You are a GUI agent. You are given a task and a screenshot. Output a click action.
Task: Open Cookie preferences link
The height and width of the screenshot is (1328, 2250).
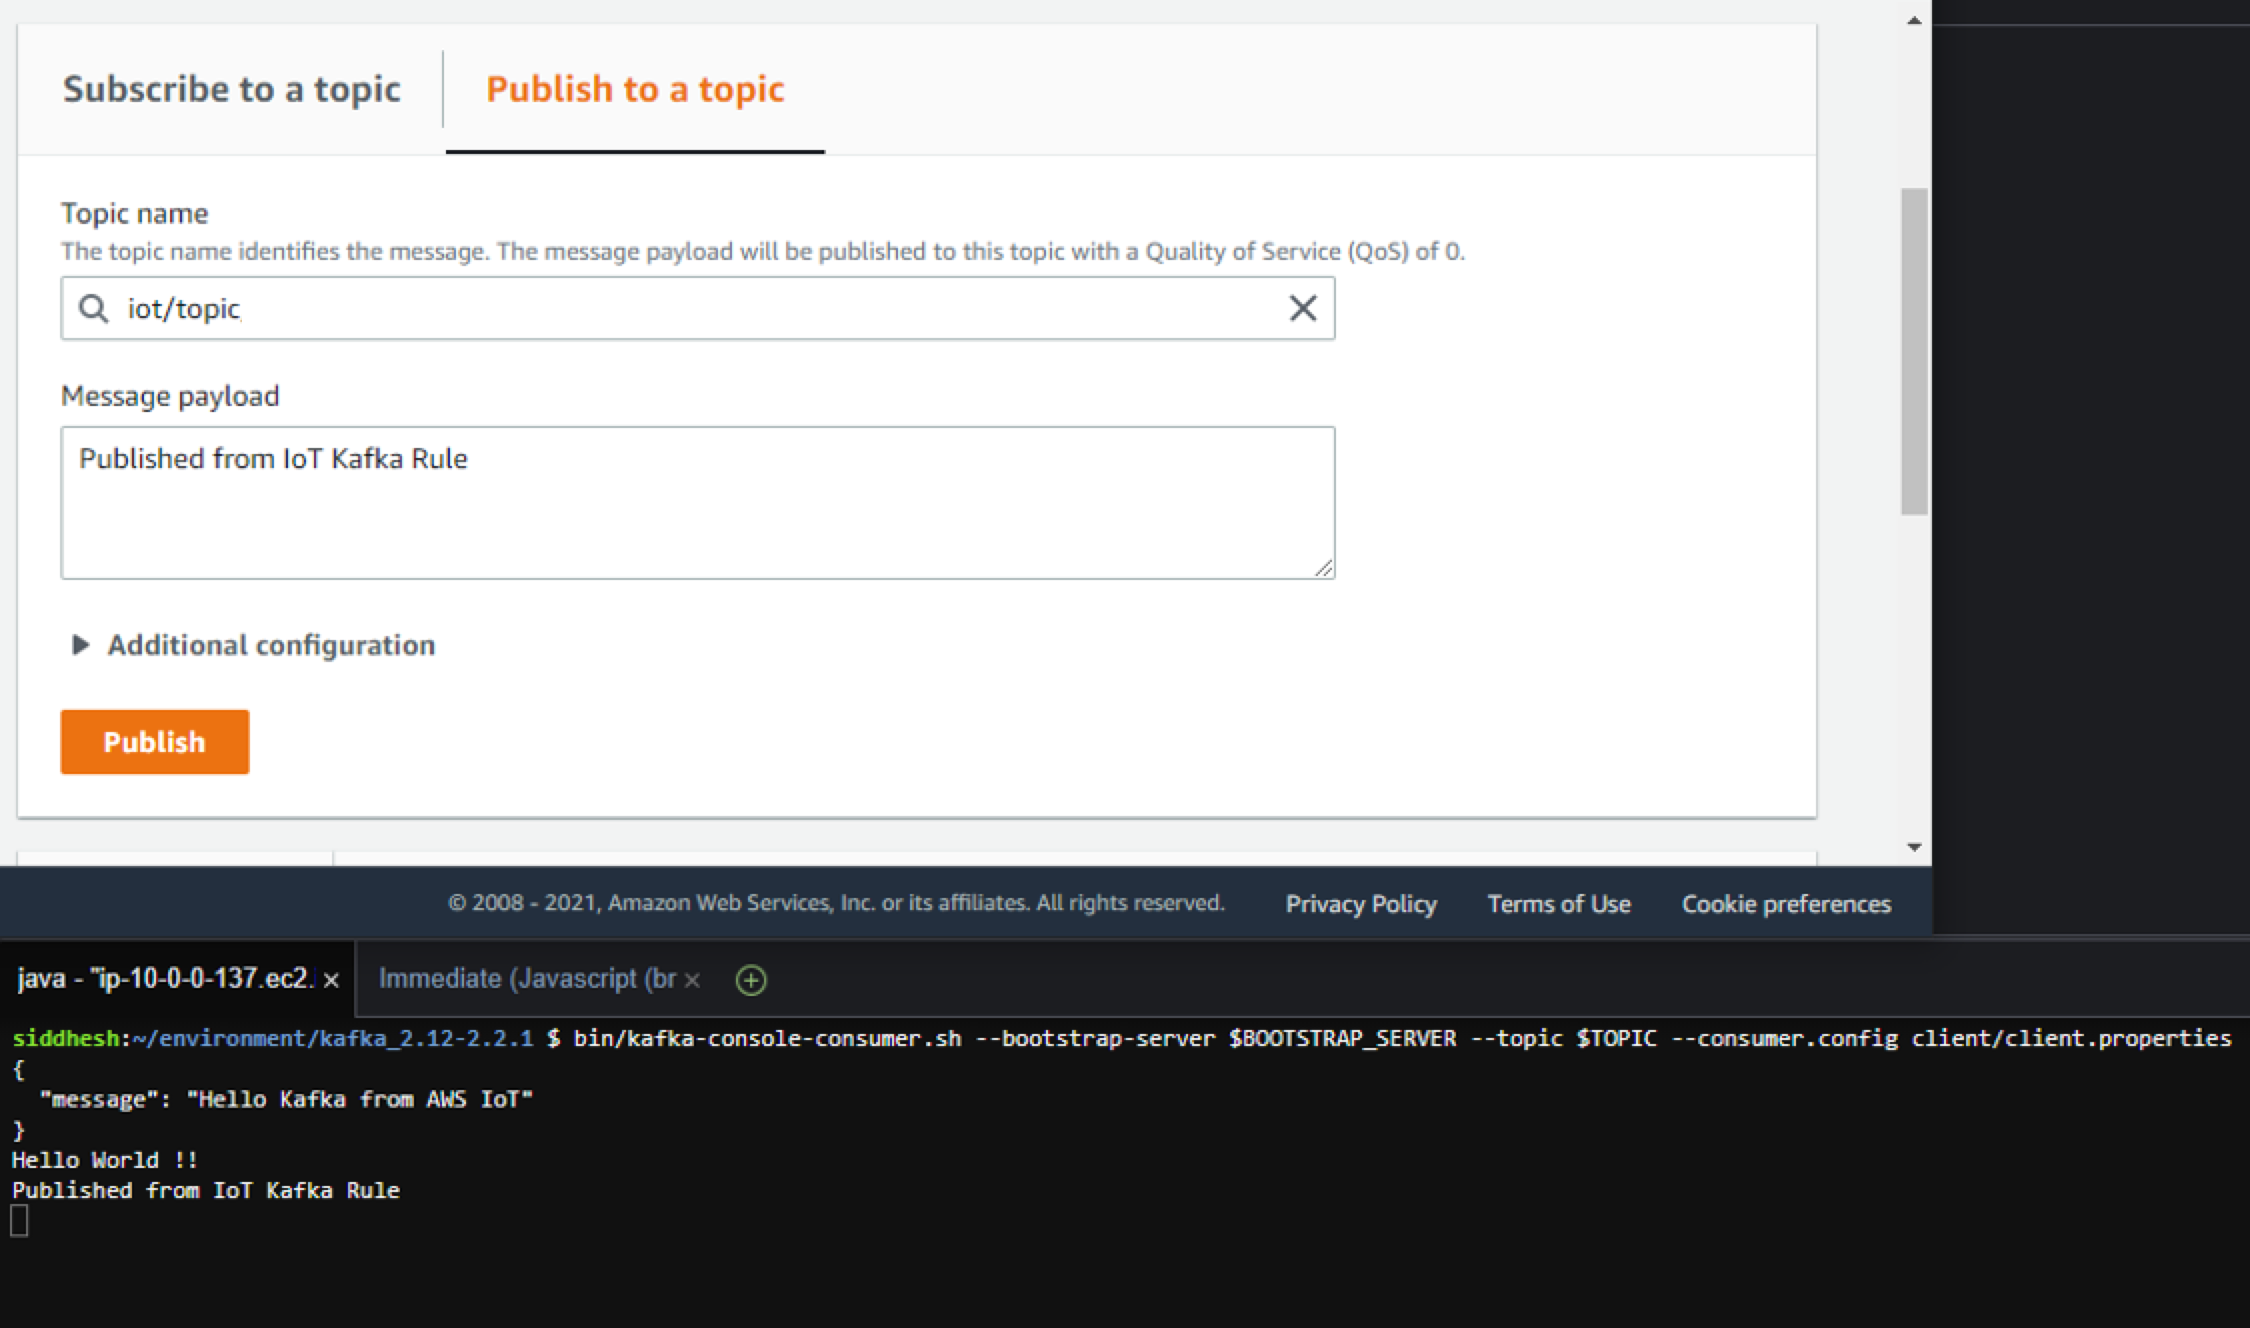(x=1786, y=904)
